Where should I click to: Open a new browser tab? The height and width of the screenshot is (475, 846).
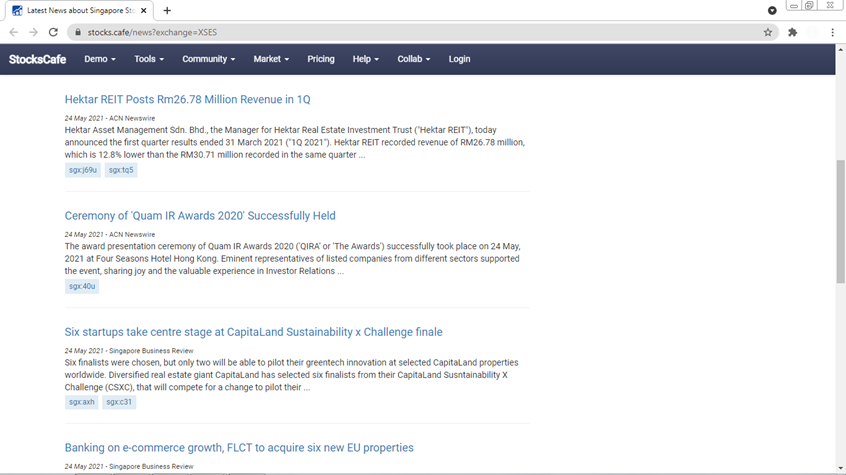click(167, 10)
